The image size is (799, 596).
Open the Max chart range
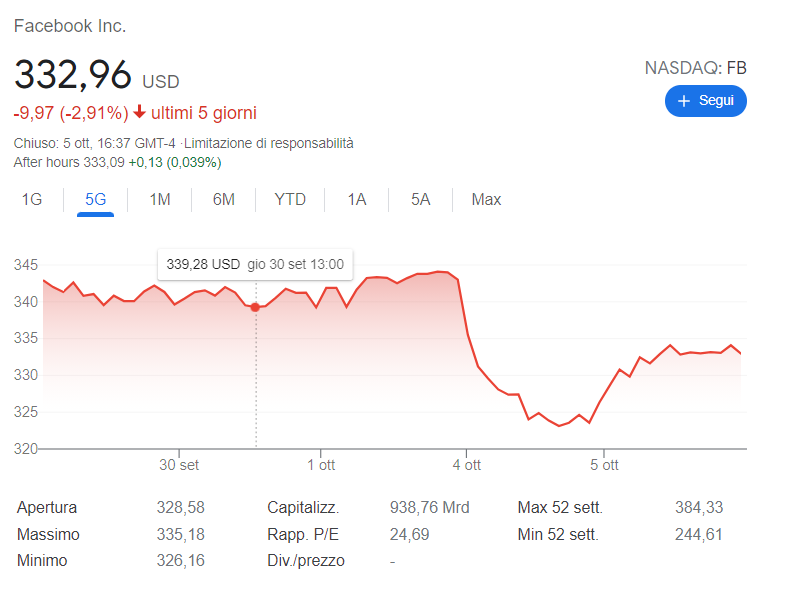pos(486,200)
